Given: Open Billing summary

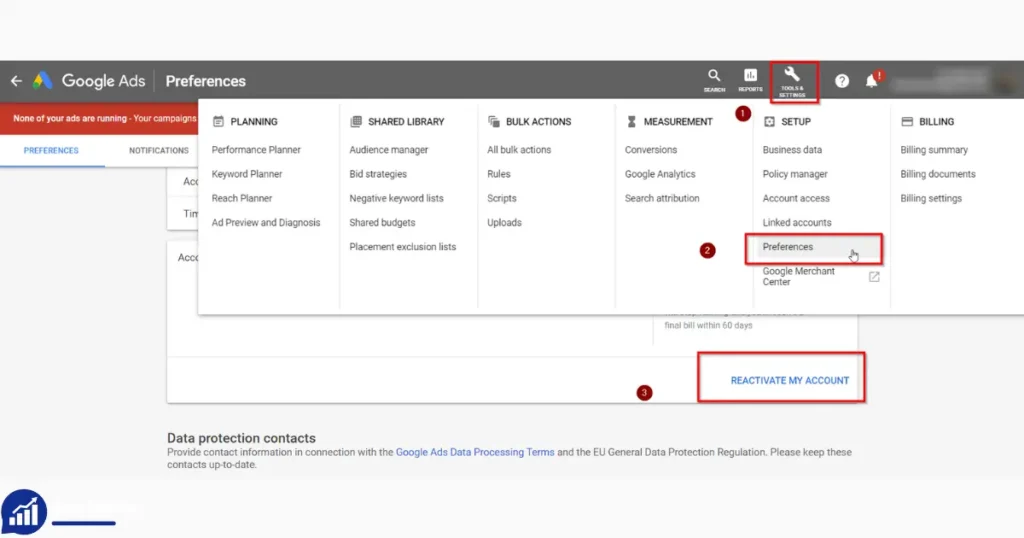Looking at the screenshot, I should click(934, 150).
